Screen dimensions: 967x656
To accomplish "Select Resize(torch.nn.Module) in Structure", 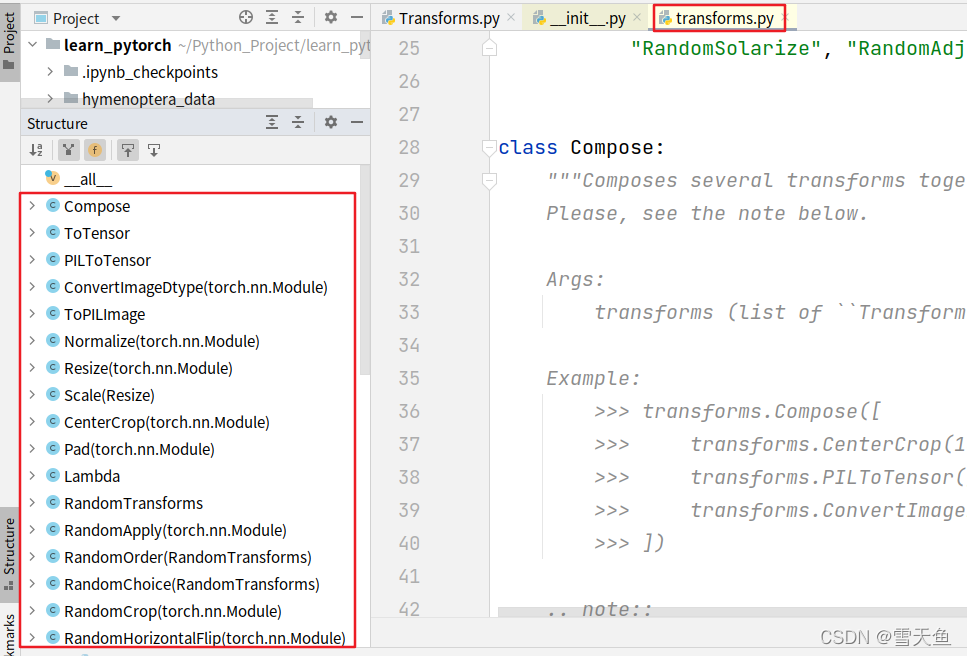I will click(148, 369).
